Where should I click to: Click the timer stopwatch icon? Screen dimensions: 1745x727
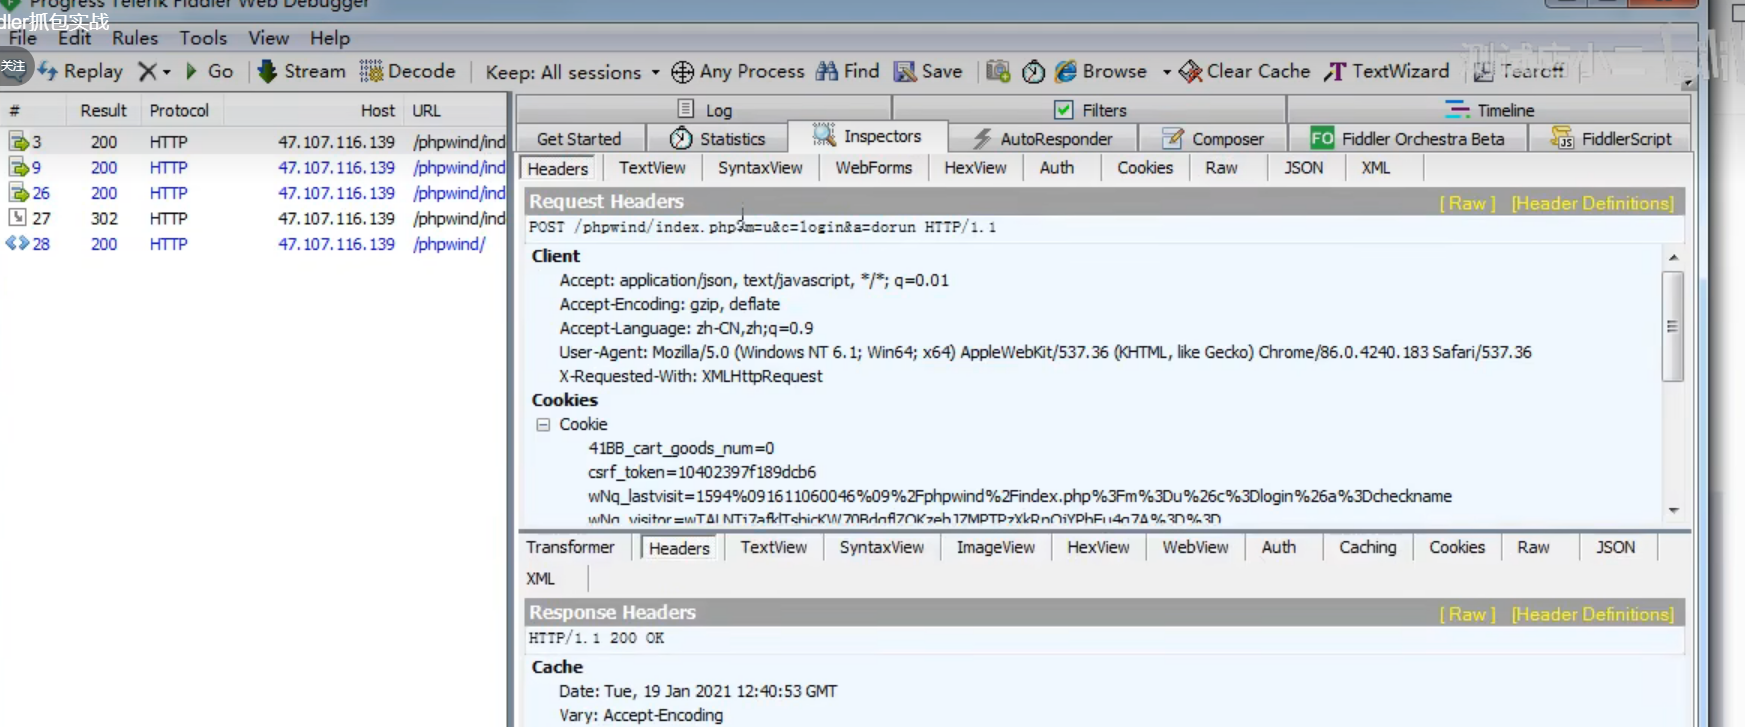point(1033,72)
